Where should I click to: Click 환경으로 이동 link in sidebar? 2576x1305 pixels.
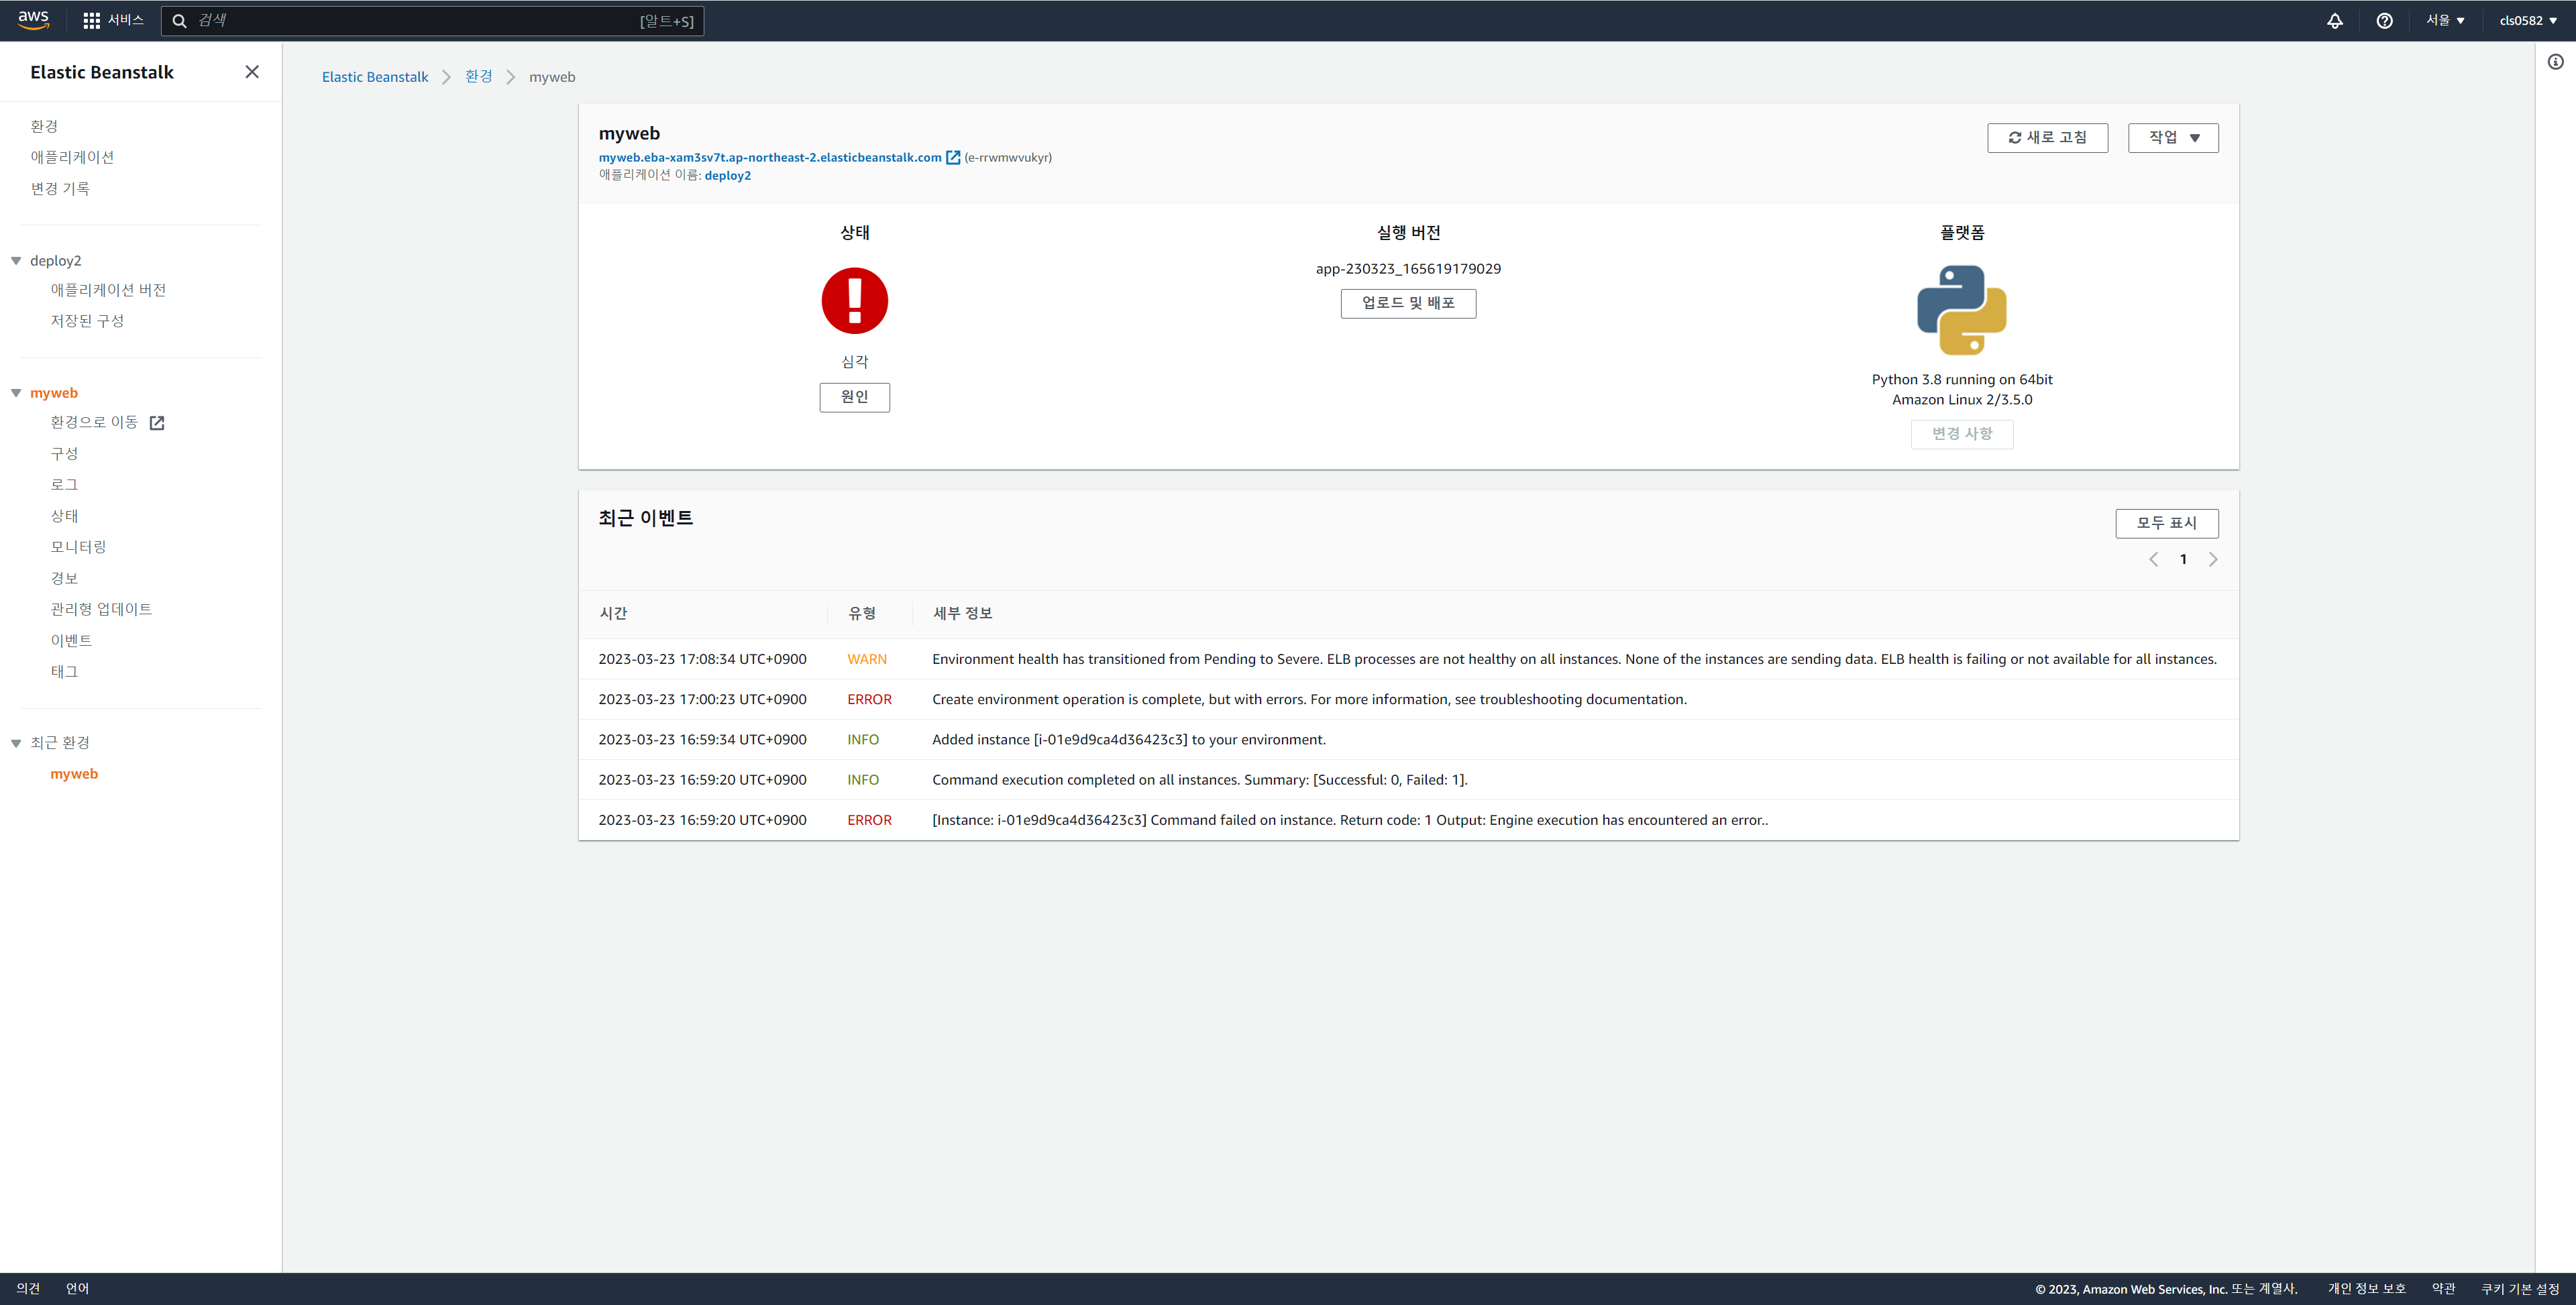click(94, 423)
